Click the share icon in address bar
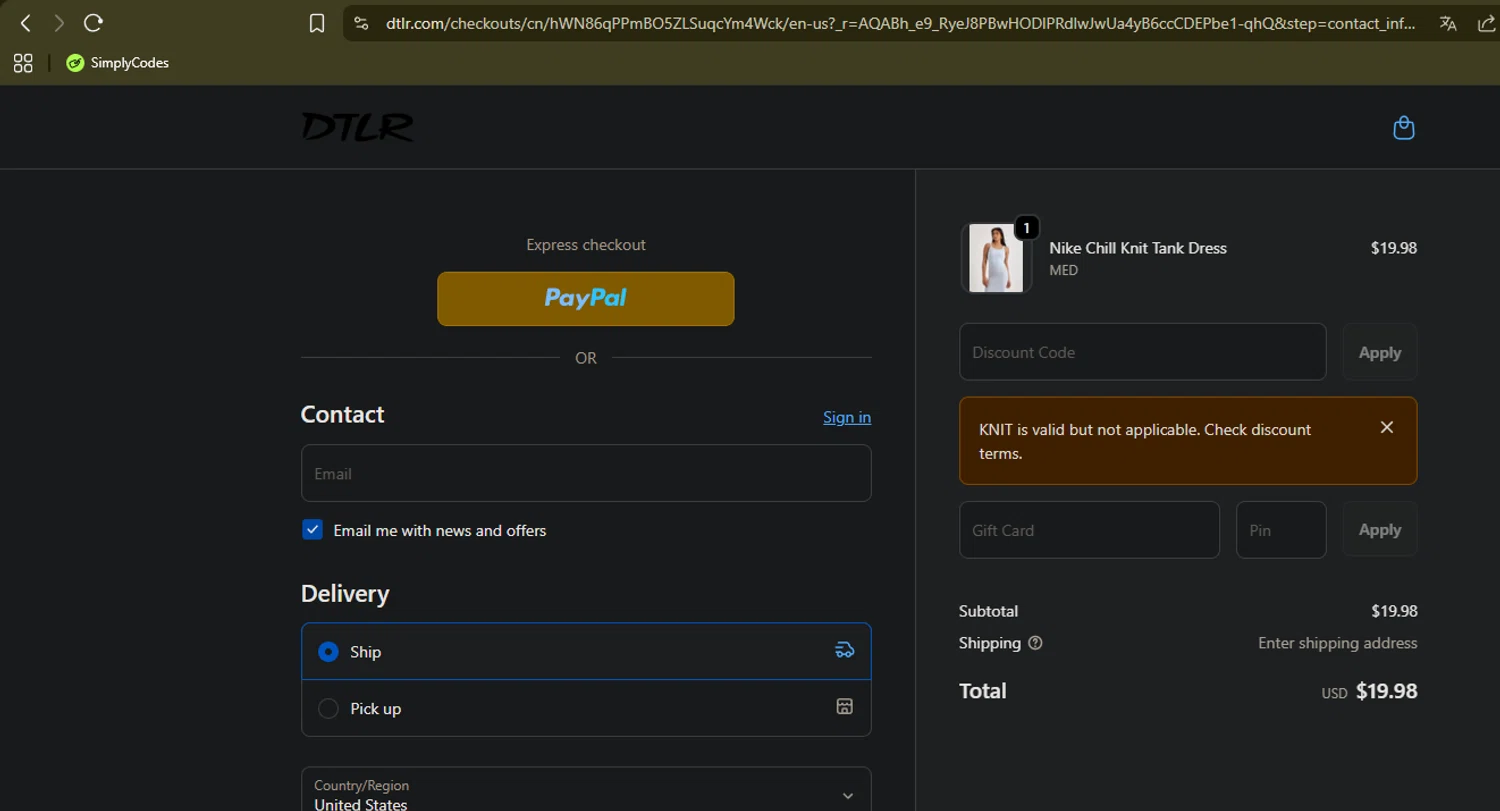1500x811 pixels. [1486, 23]
